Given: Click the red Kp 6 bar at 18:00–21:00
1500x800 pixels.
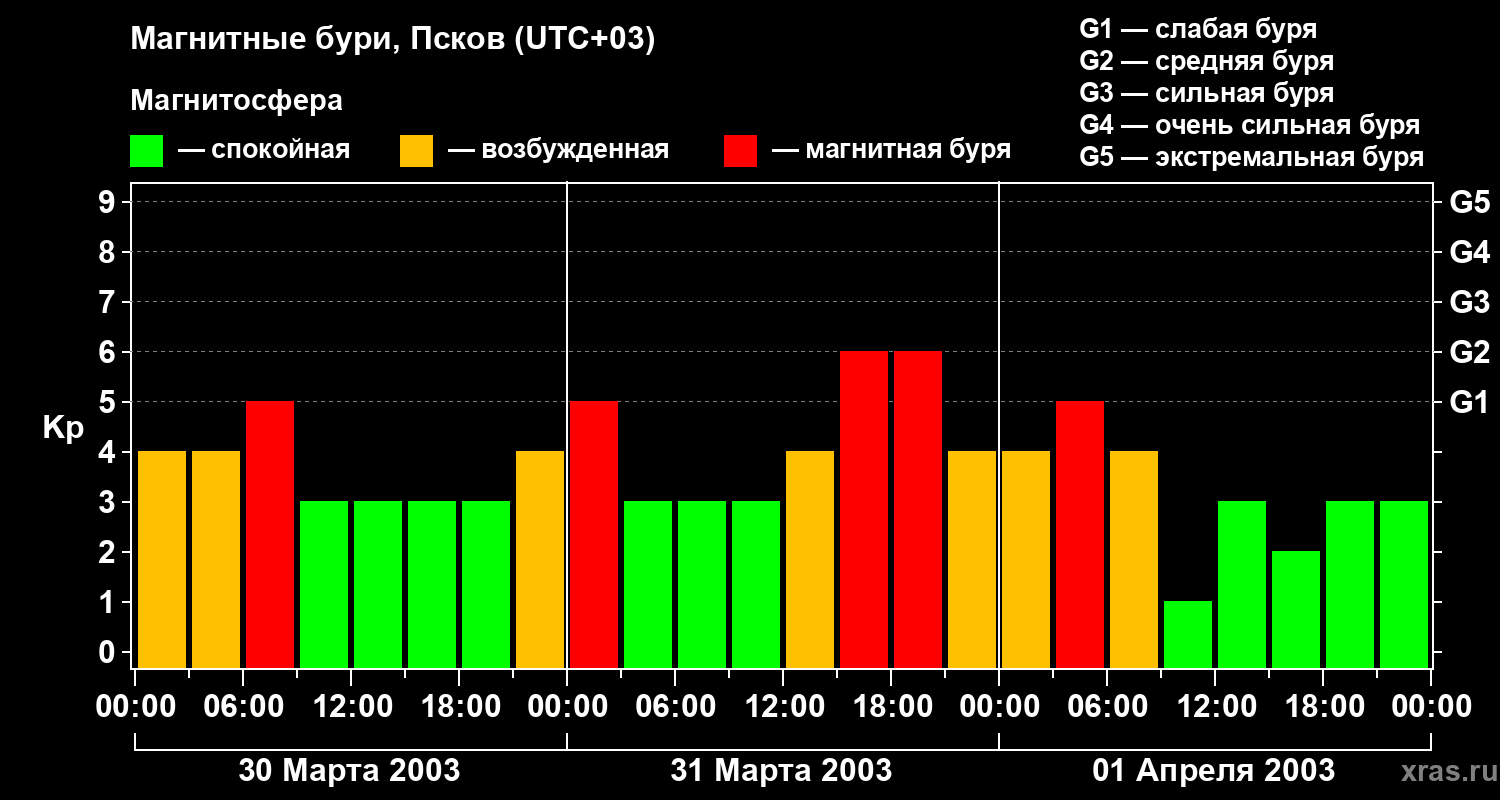Looking at the screenshot, I should [918, 510].
